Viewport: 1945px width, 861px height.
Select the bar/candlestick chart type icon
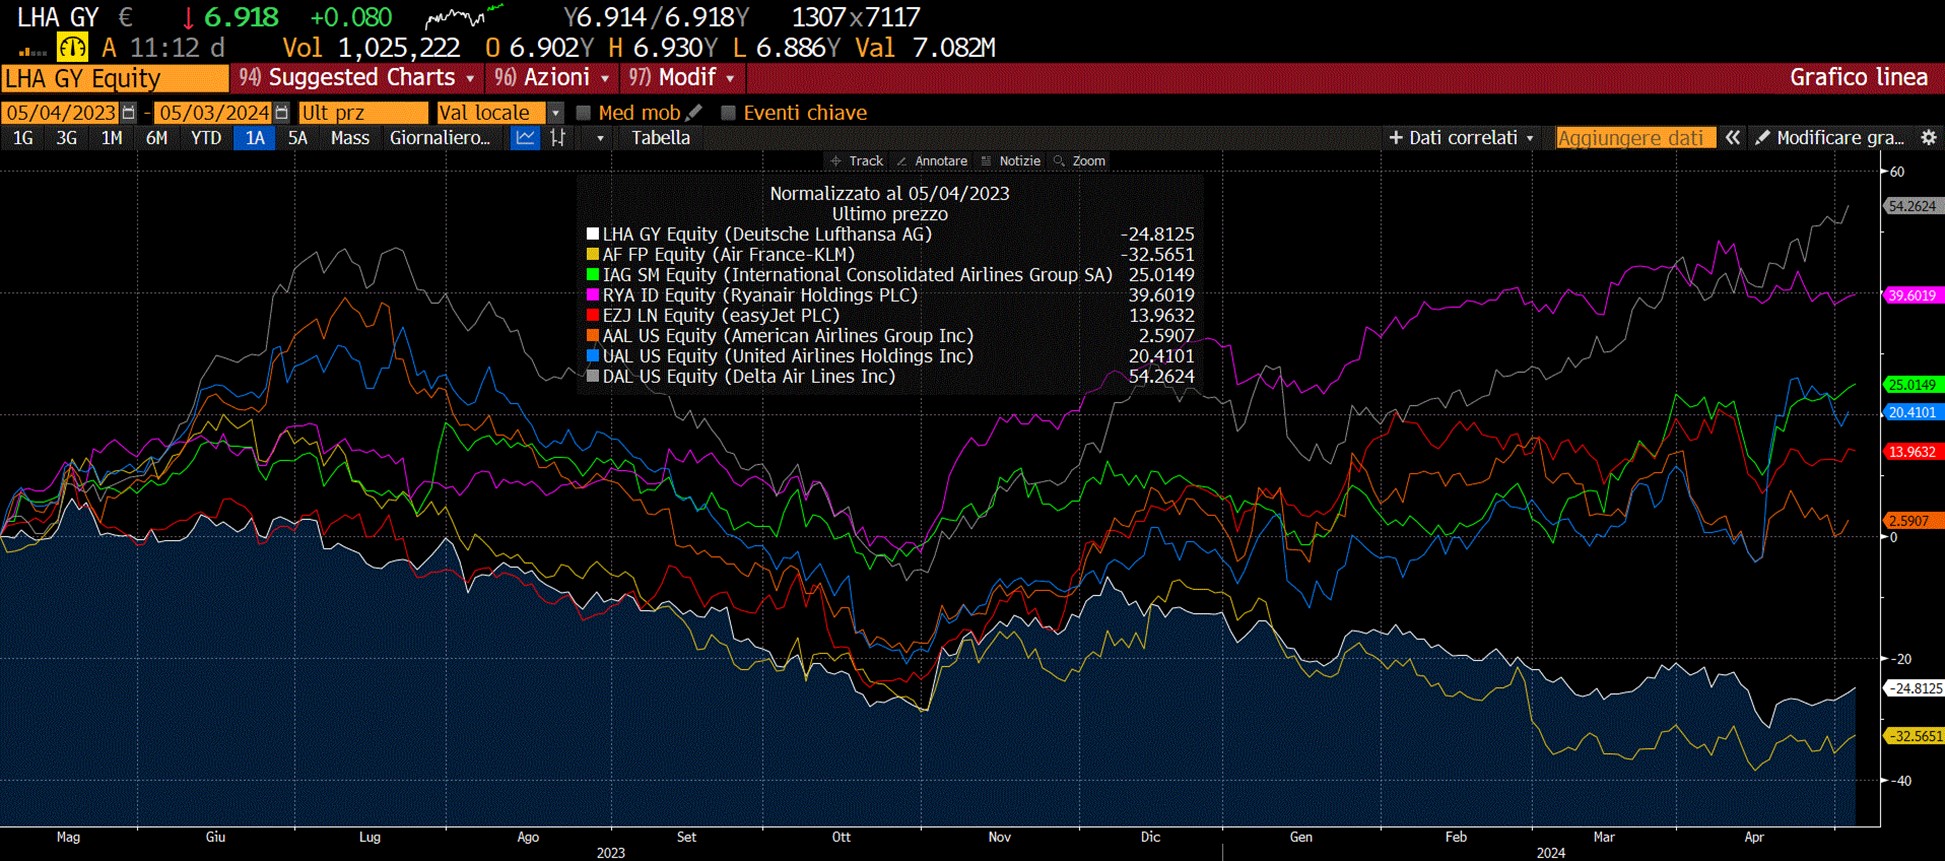click(558, 138)
